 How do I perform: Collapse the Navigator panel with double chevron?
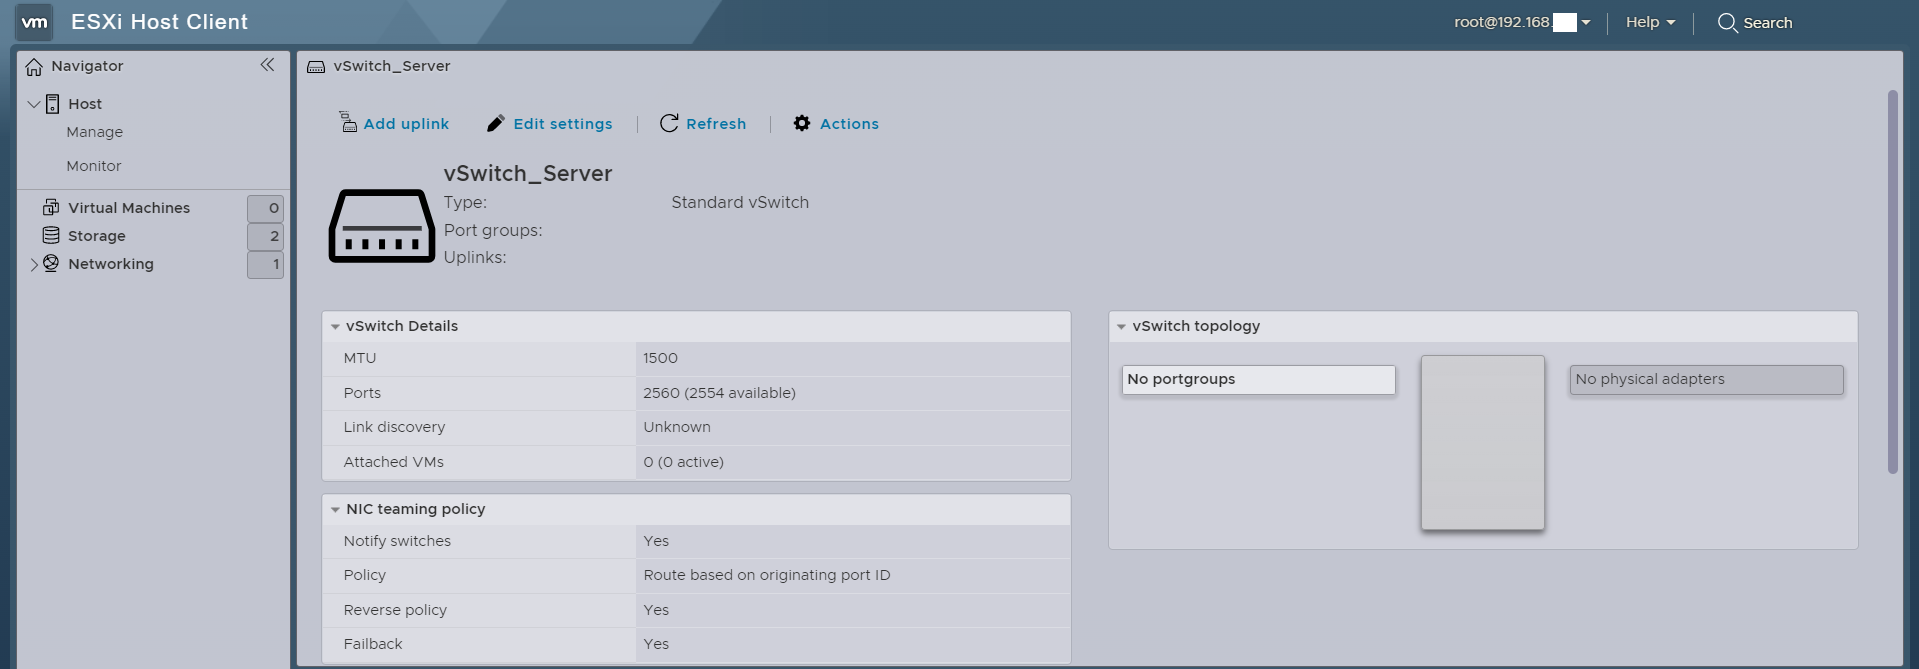[267, 65]
